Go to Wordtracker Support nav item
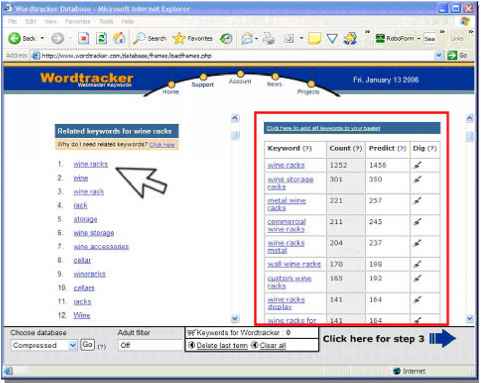 click(x=203, y=82)
